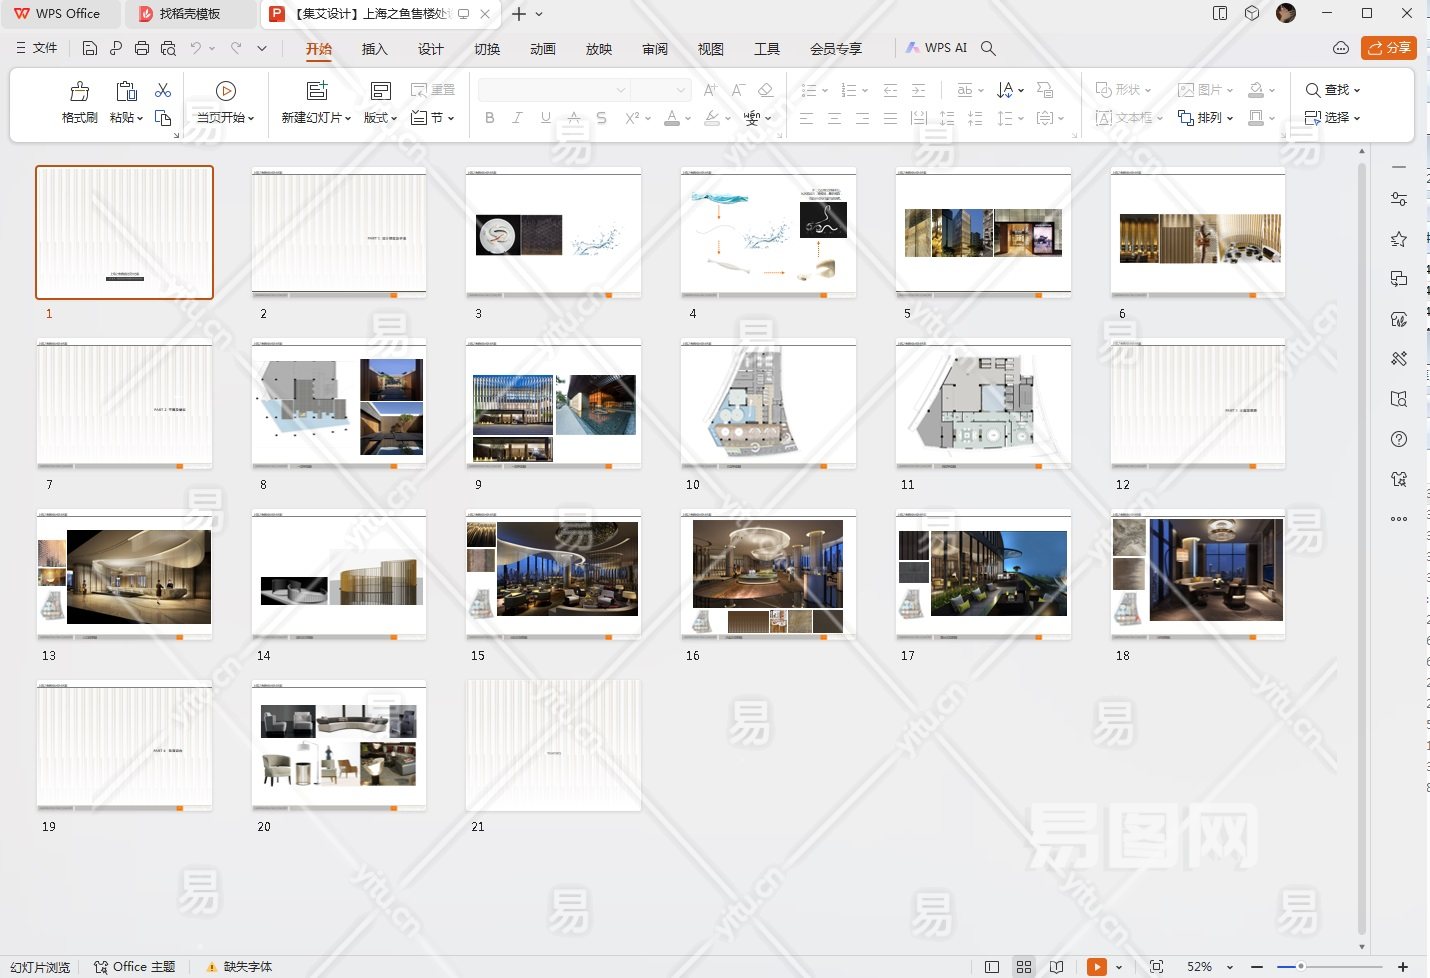Viewport: 1430px width, 978px height.
Task: Expand the Layout (版式) dropdown
Action: coord(380,117)
